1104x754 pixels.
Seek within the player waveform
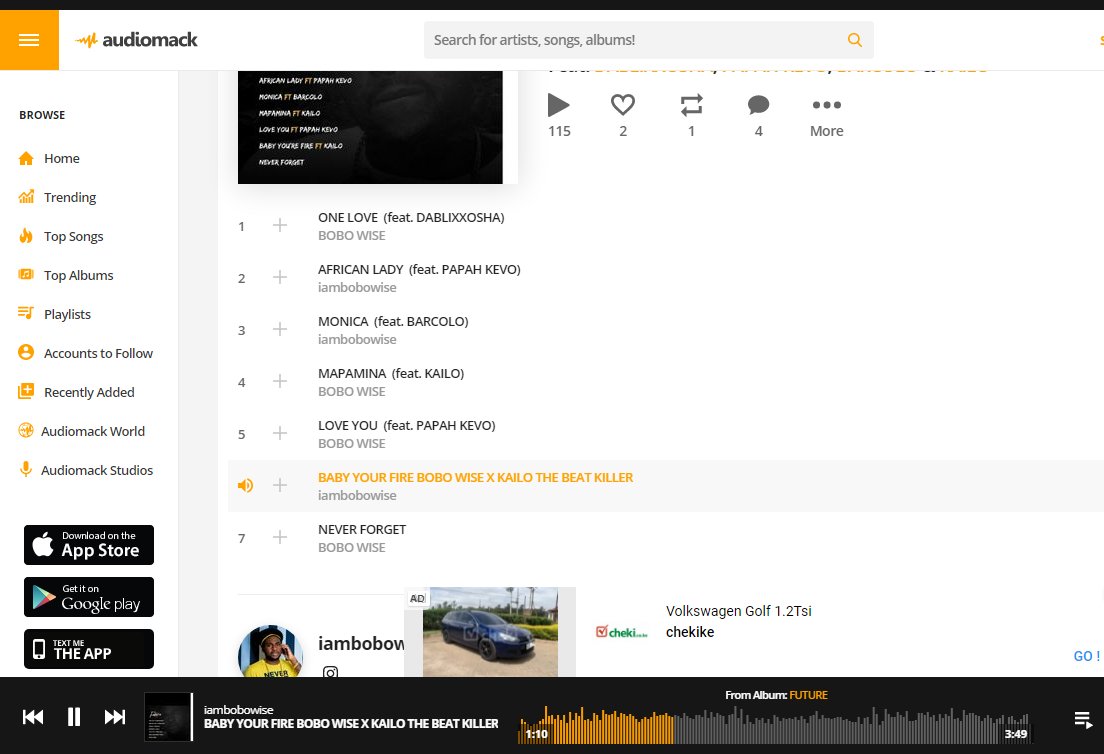[774, 725]
